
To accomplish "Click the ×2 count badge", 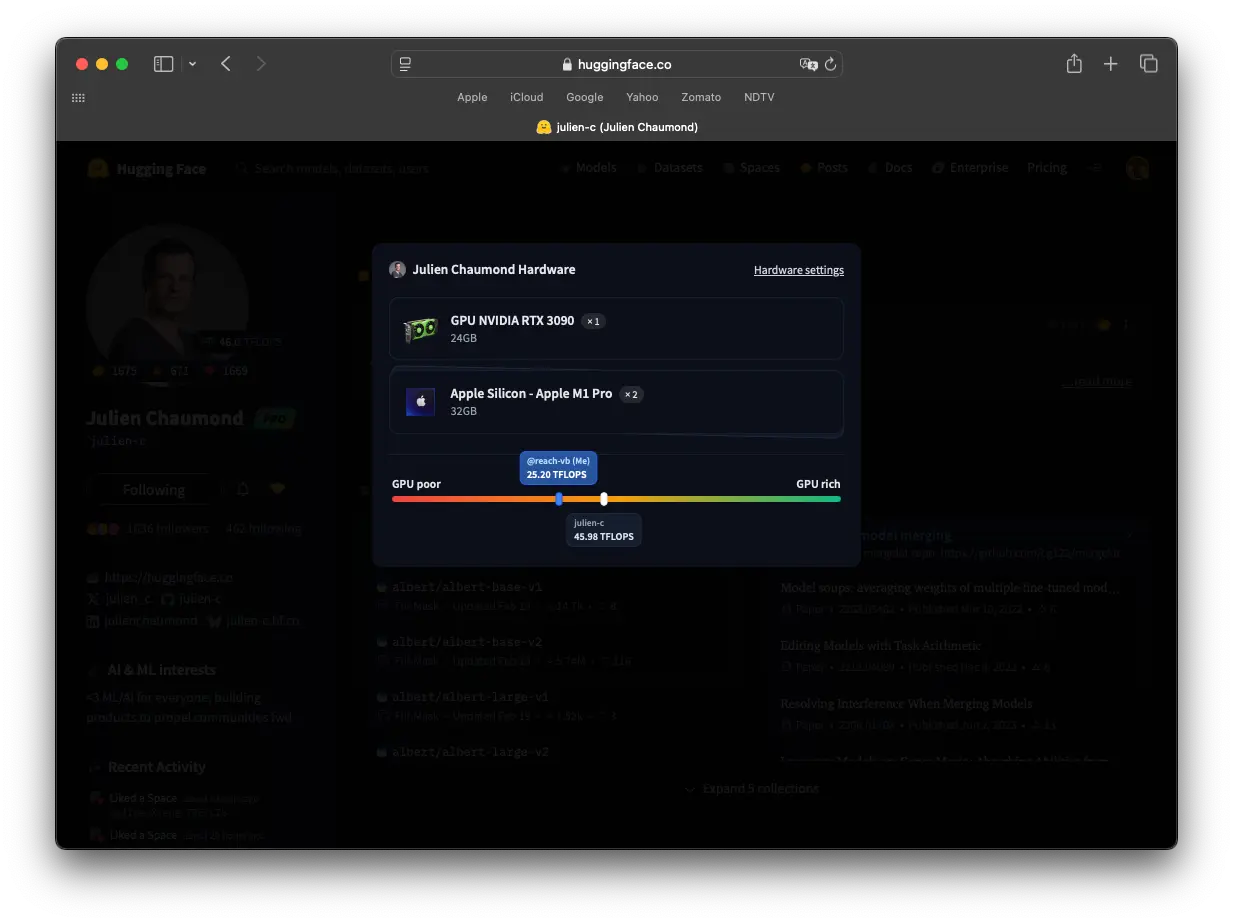I will tap(631, 395).
